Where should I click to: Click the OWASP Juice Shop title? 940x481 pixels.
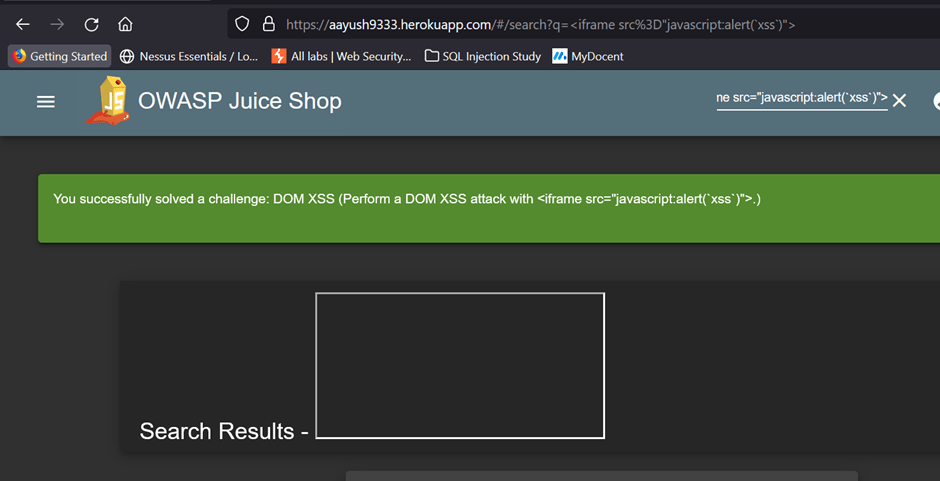coord(239,101)
